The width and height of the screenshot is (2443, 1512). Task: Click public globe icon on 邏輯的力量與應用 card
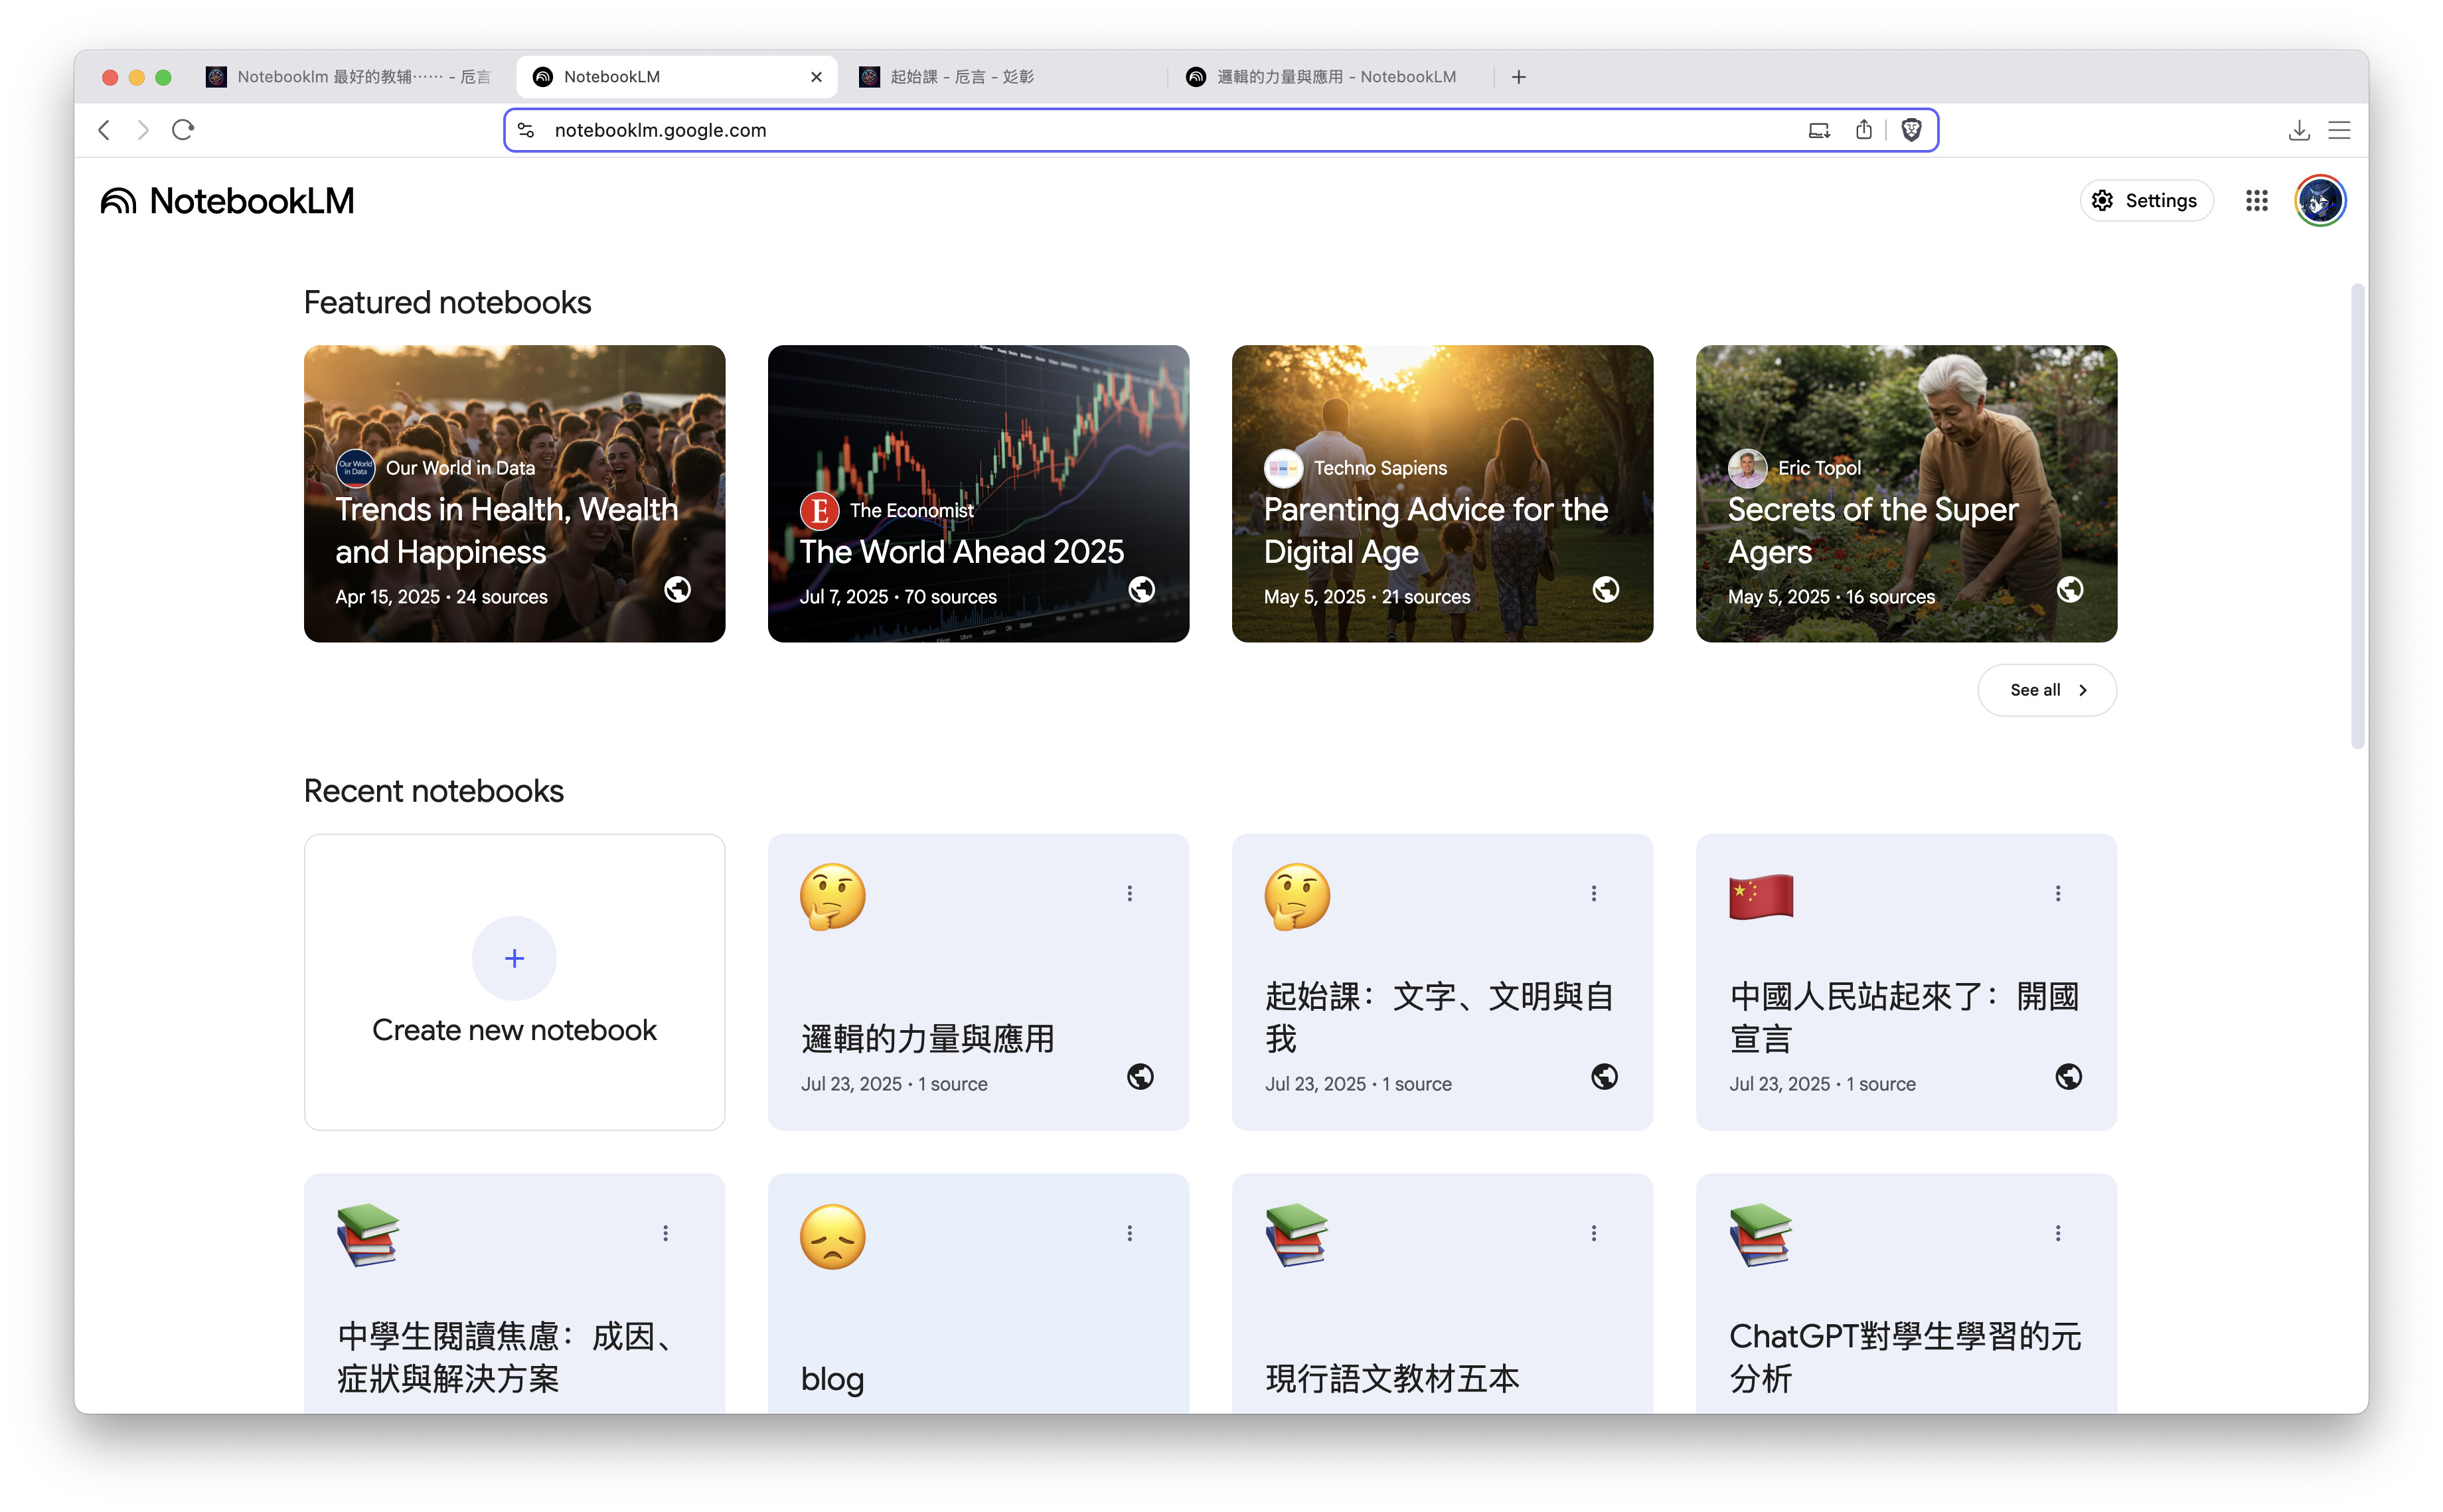point(1140,1077)
